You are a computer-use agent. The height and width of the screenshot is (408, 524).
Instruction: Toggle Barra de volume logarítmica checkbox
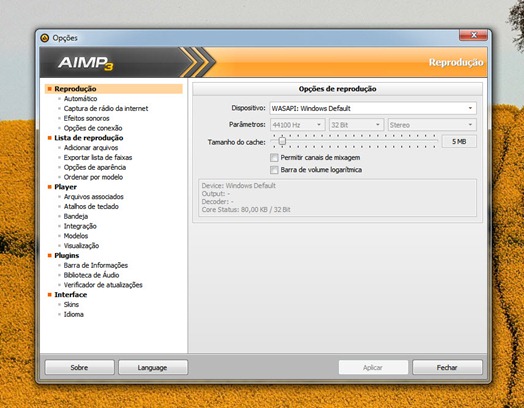pos(274,170)
